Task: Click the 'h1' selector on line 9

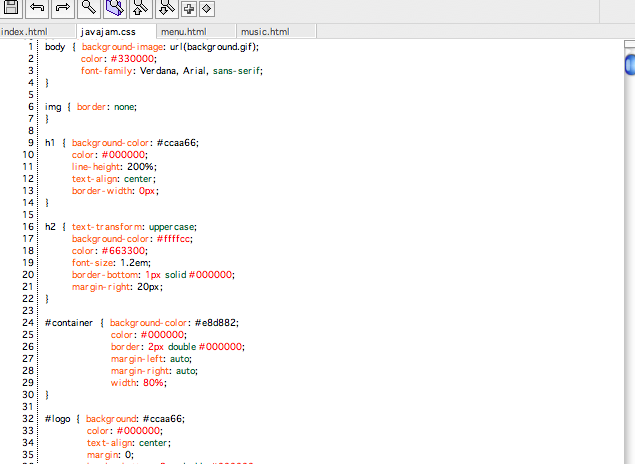Action: 50,143
